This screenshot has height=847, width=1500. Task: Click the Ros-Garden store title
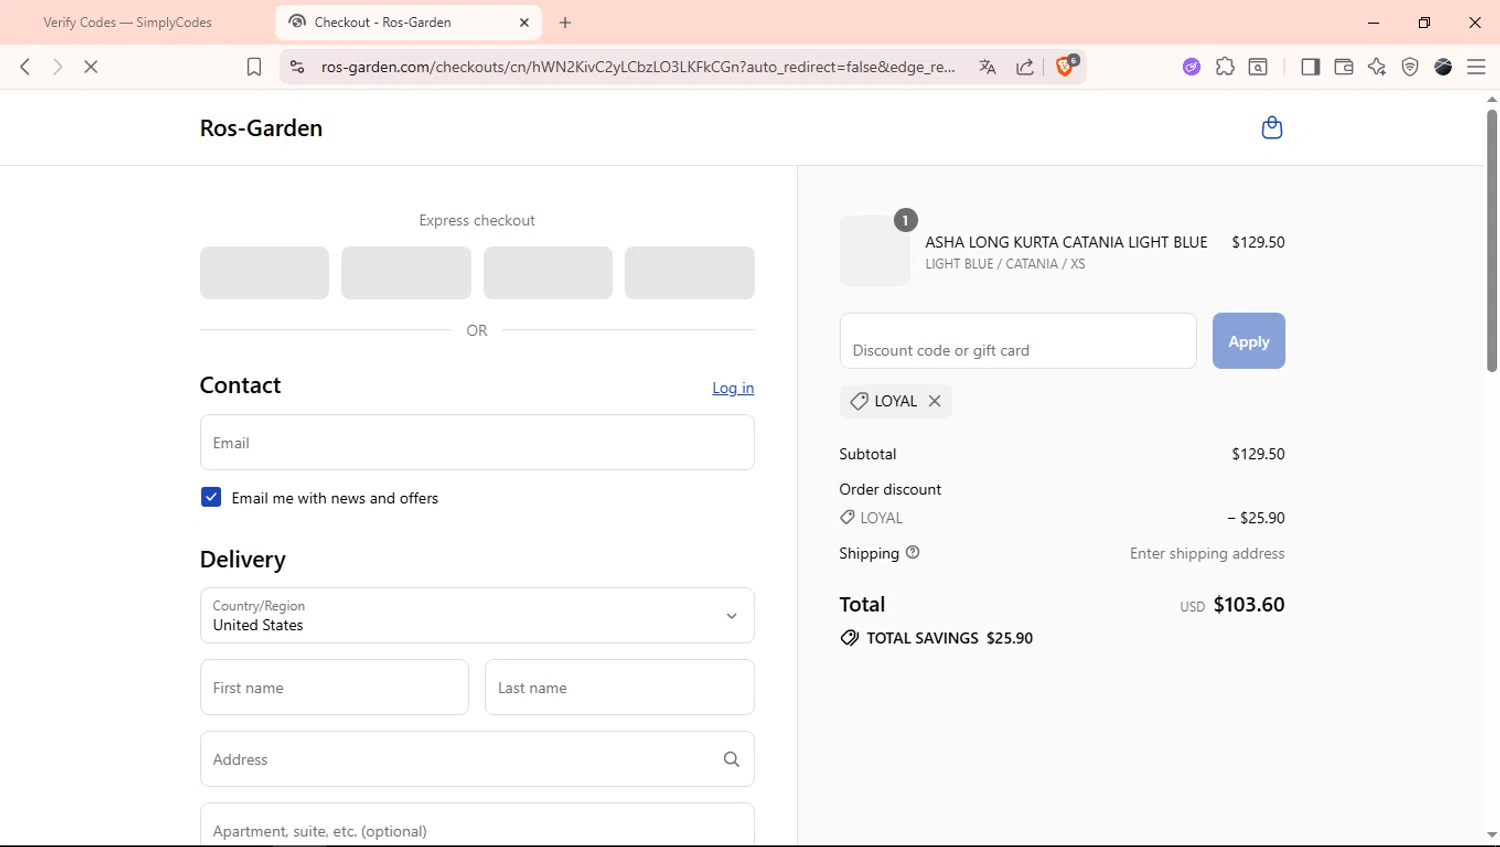tap(261, 128)
